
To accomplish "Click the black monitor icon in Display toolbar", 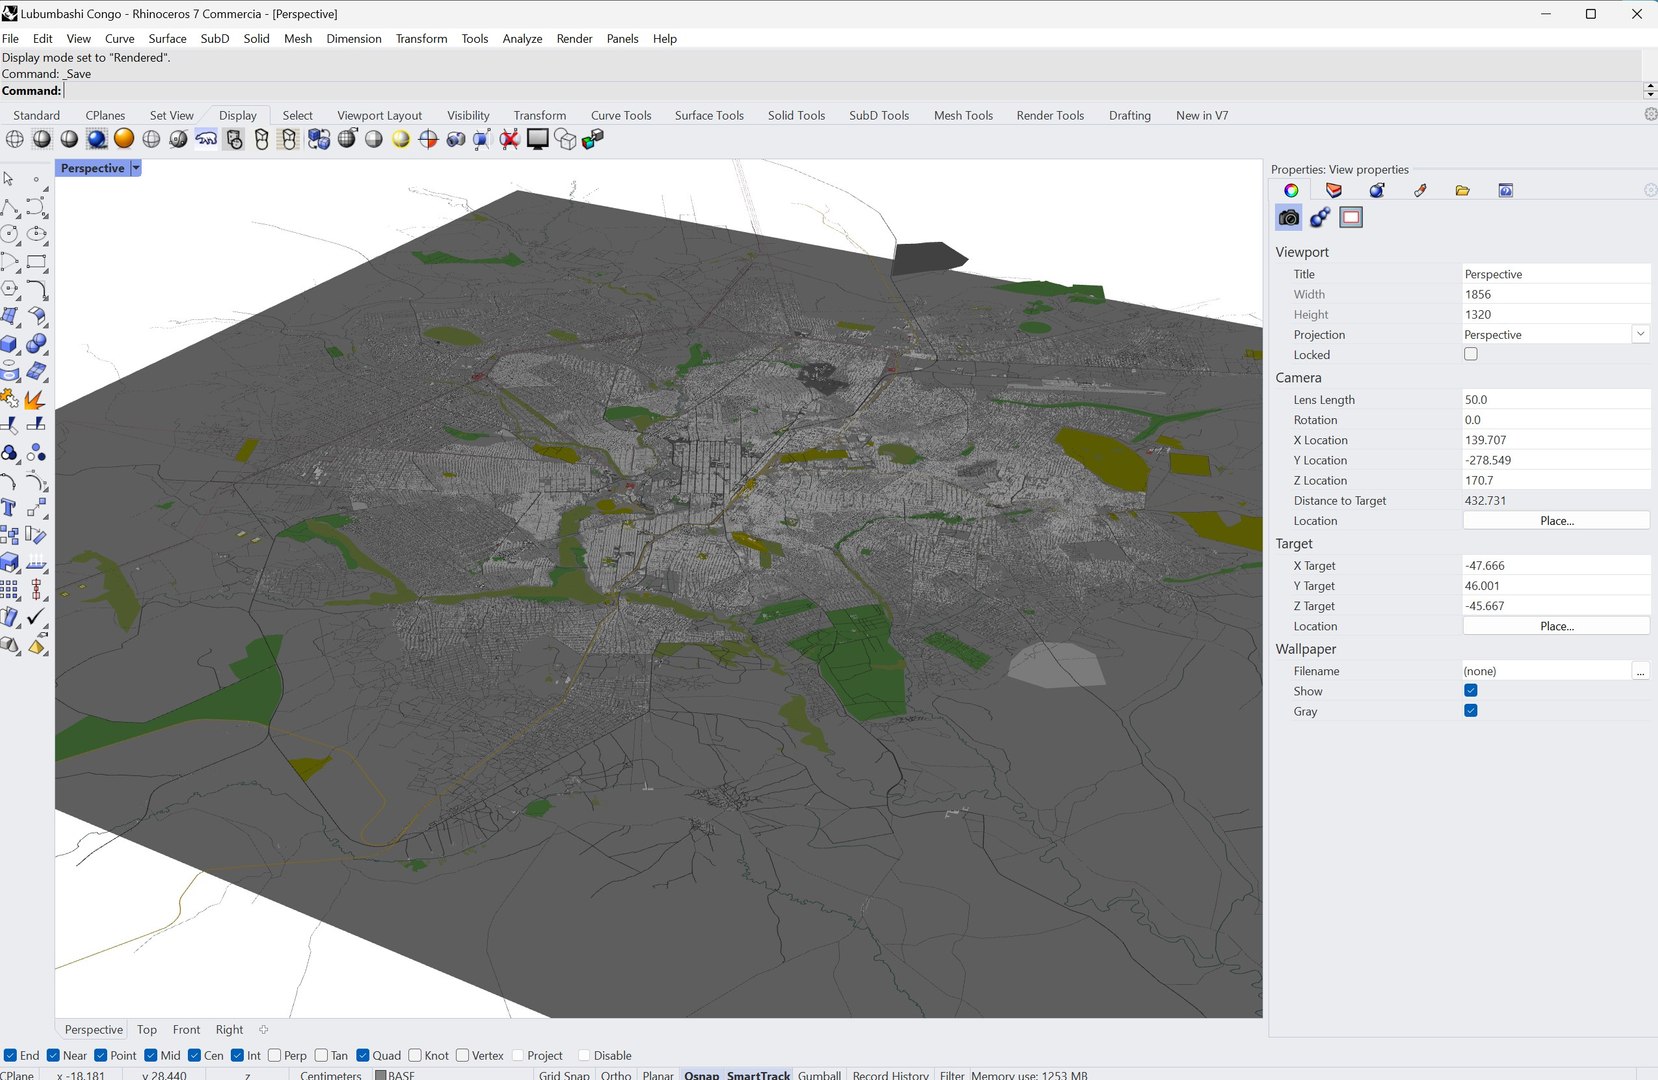I will click(x=538, y=139).
